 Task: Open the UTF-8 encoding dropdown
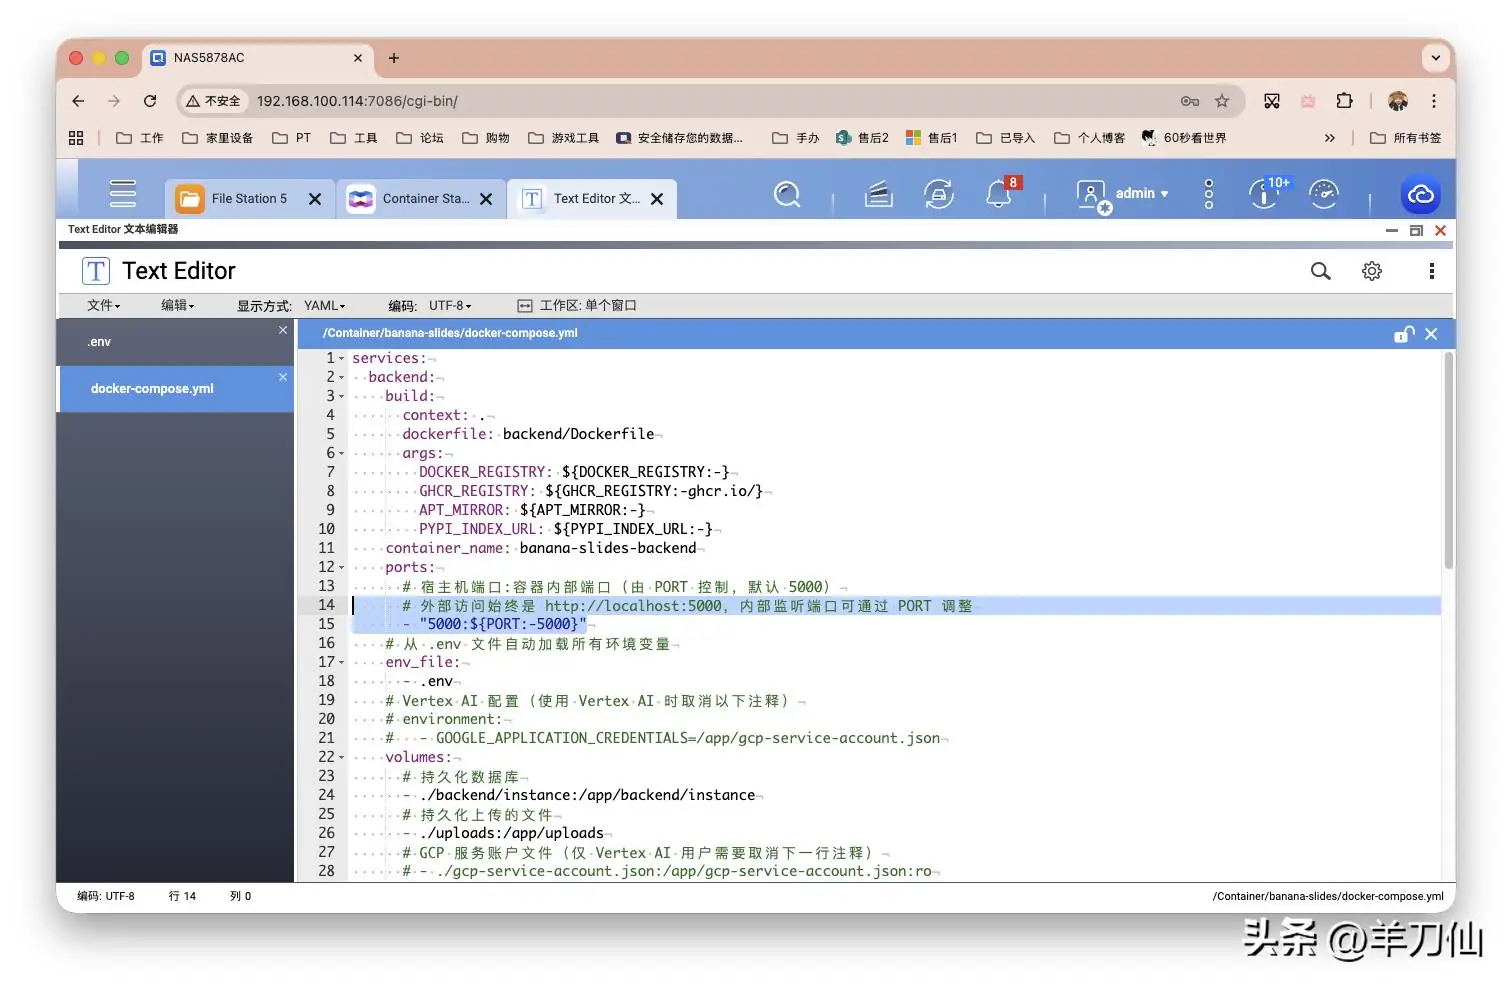coord(450,305)
